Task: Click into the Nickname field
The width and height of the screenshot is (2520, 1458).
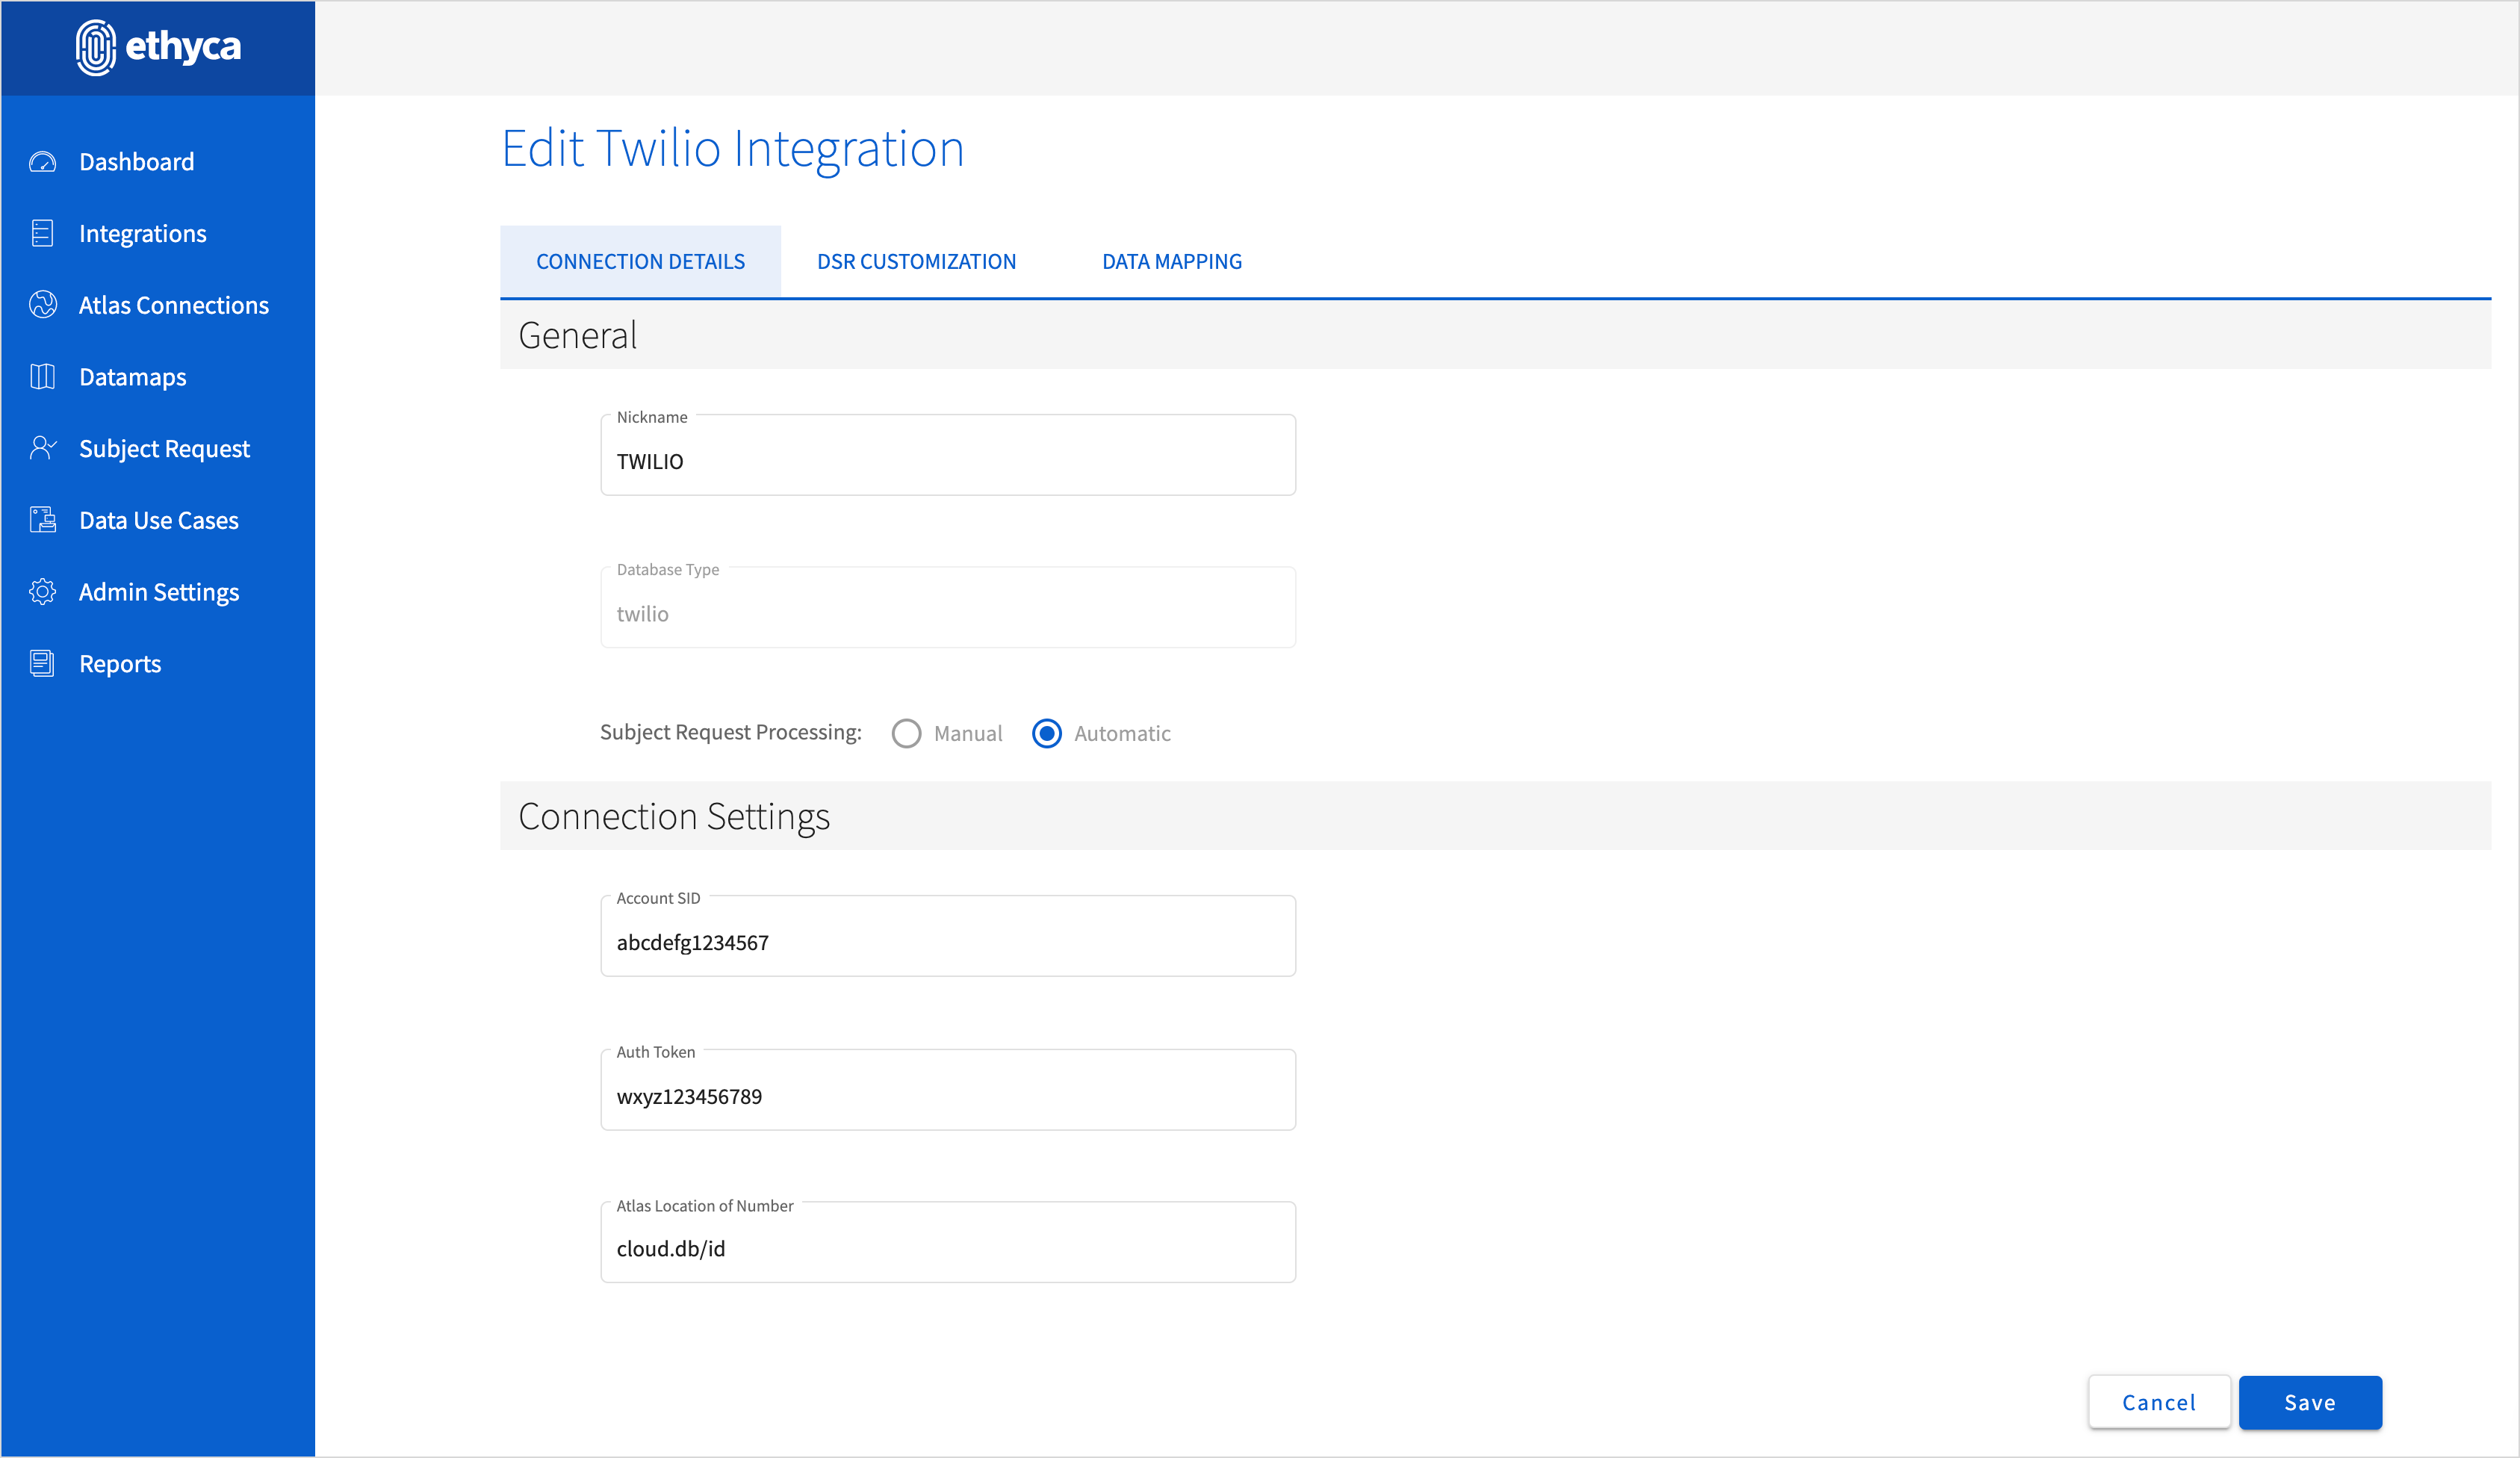Action: click(947, 461)
